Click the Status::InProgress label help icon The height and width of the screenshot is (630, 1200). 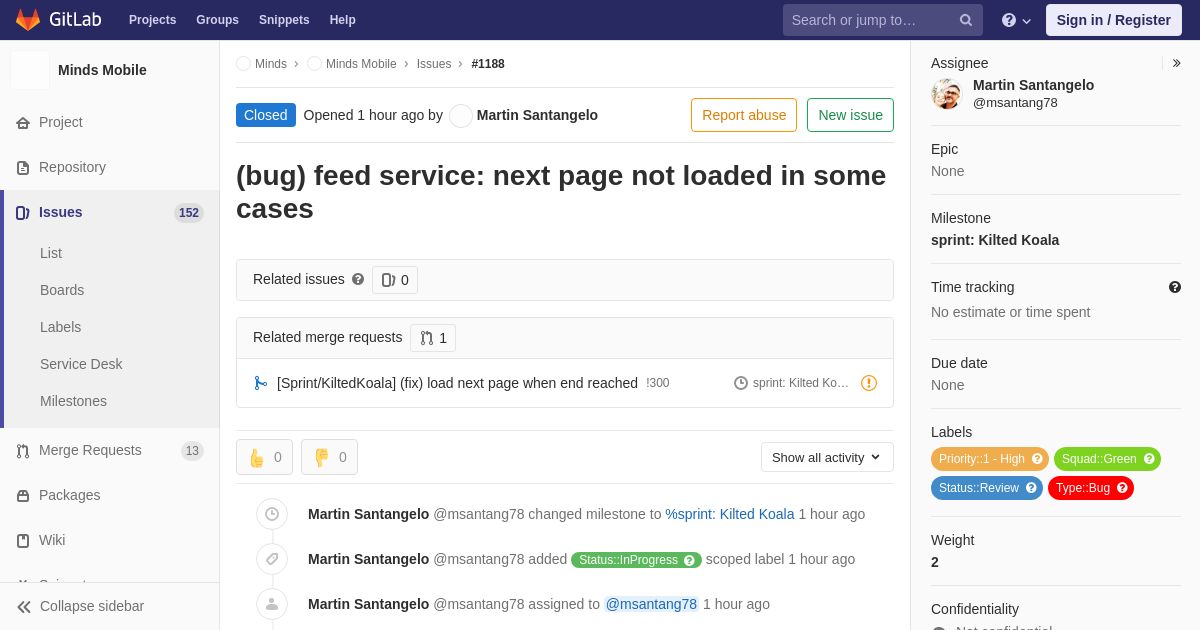click(689, 560)
